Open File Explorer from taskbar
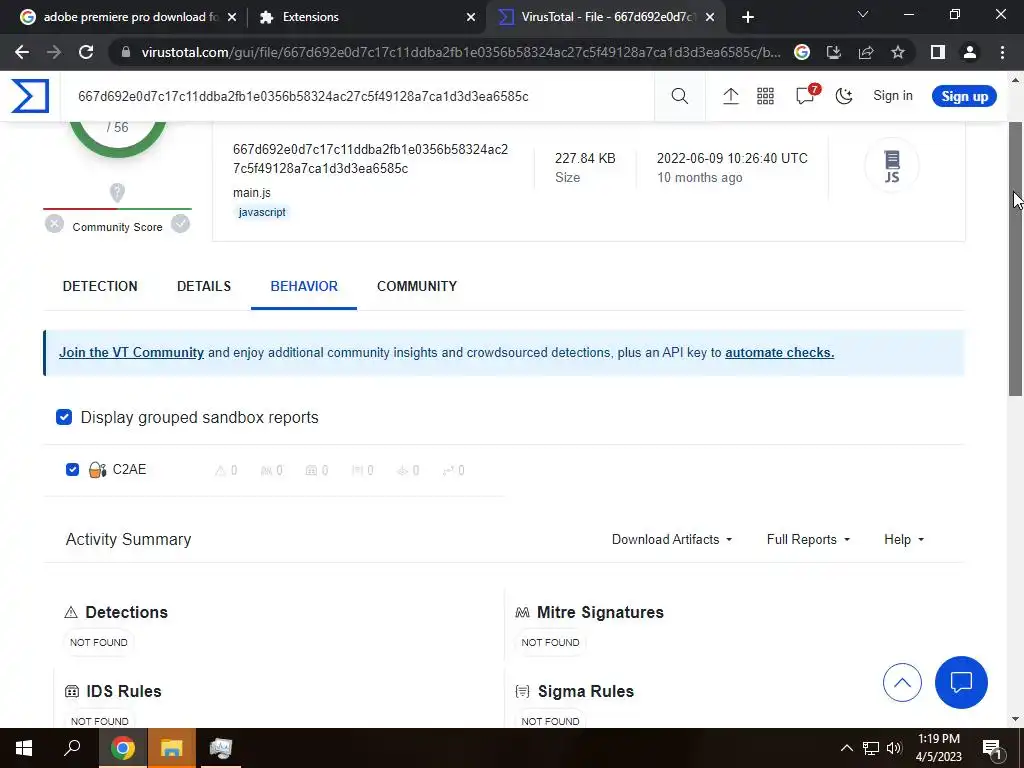This screenshot has width=1024, height=768. click(x=171, y=748)
